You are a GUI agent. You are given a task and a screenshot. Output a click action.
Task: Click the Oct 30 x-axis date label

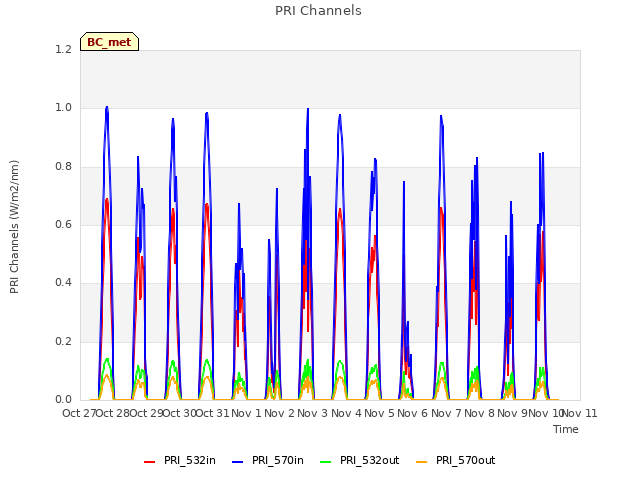pyautogui.click(x=179, y=413)
